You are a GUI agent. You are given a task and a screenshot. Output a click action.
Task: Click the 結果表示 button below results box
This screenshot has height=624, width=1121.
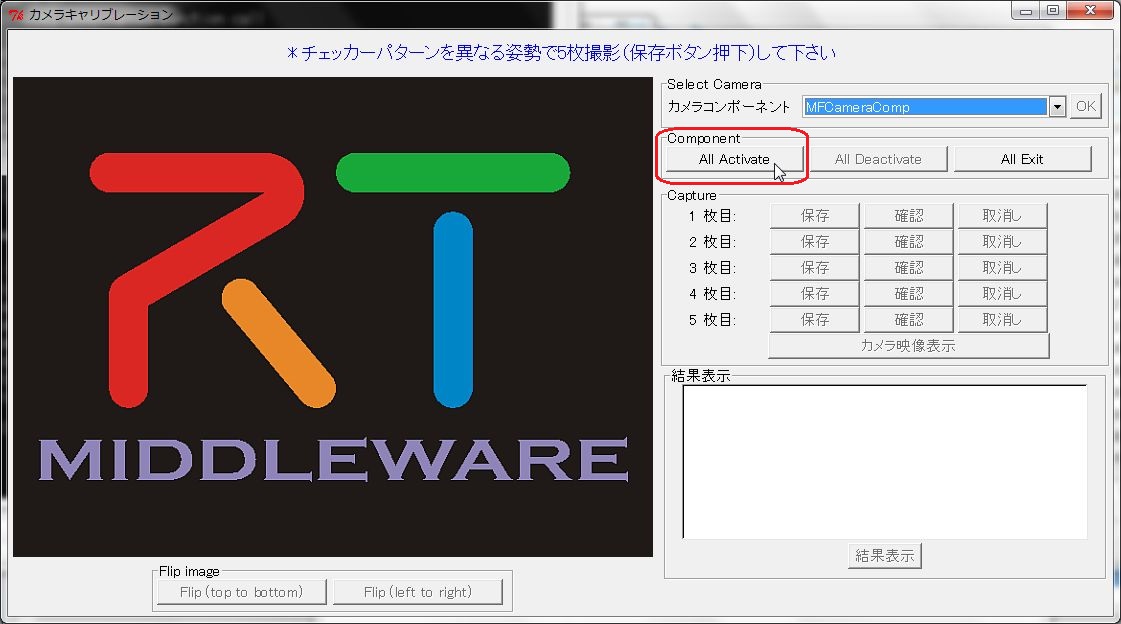[x=884, y=555]
